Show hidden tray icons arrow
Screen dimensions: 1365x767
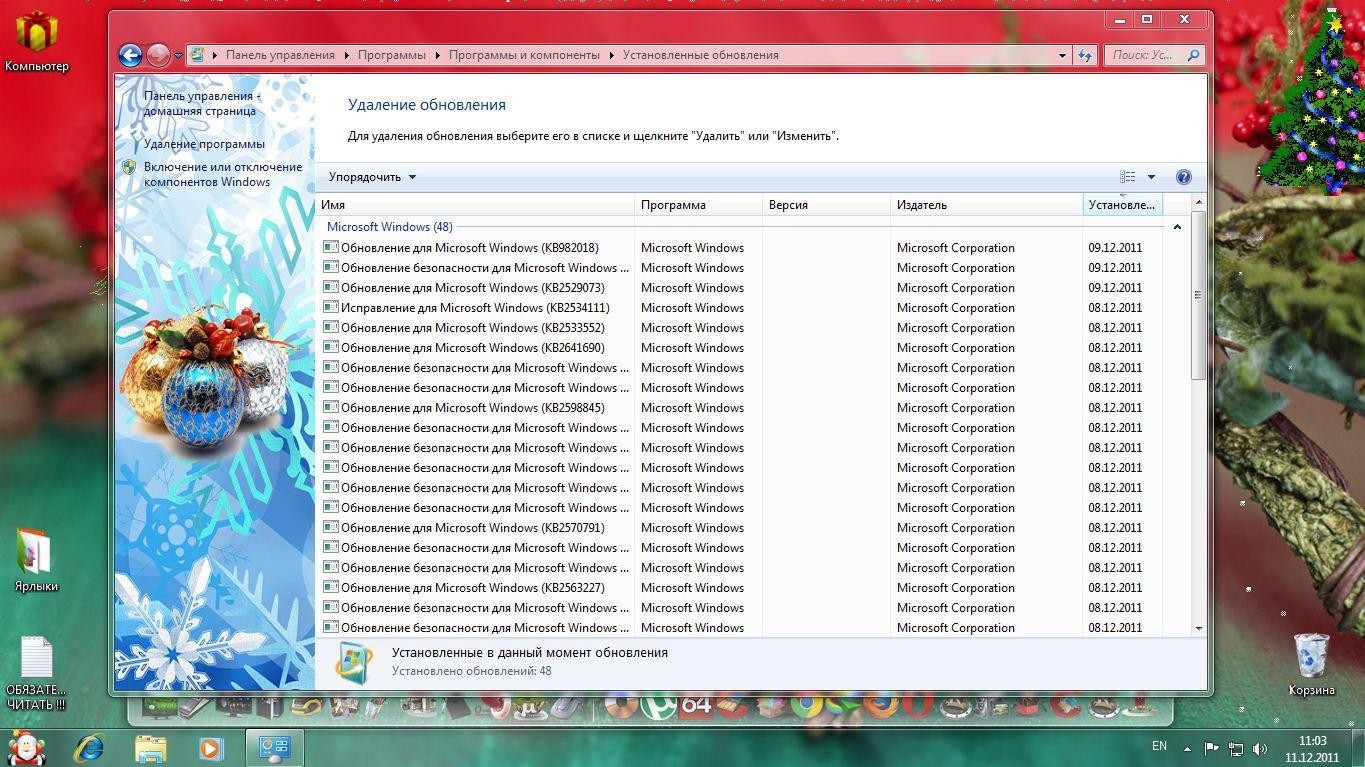(1187, 748)
